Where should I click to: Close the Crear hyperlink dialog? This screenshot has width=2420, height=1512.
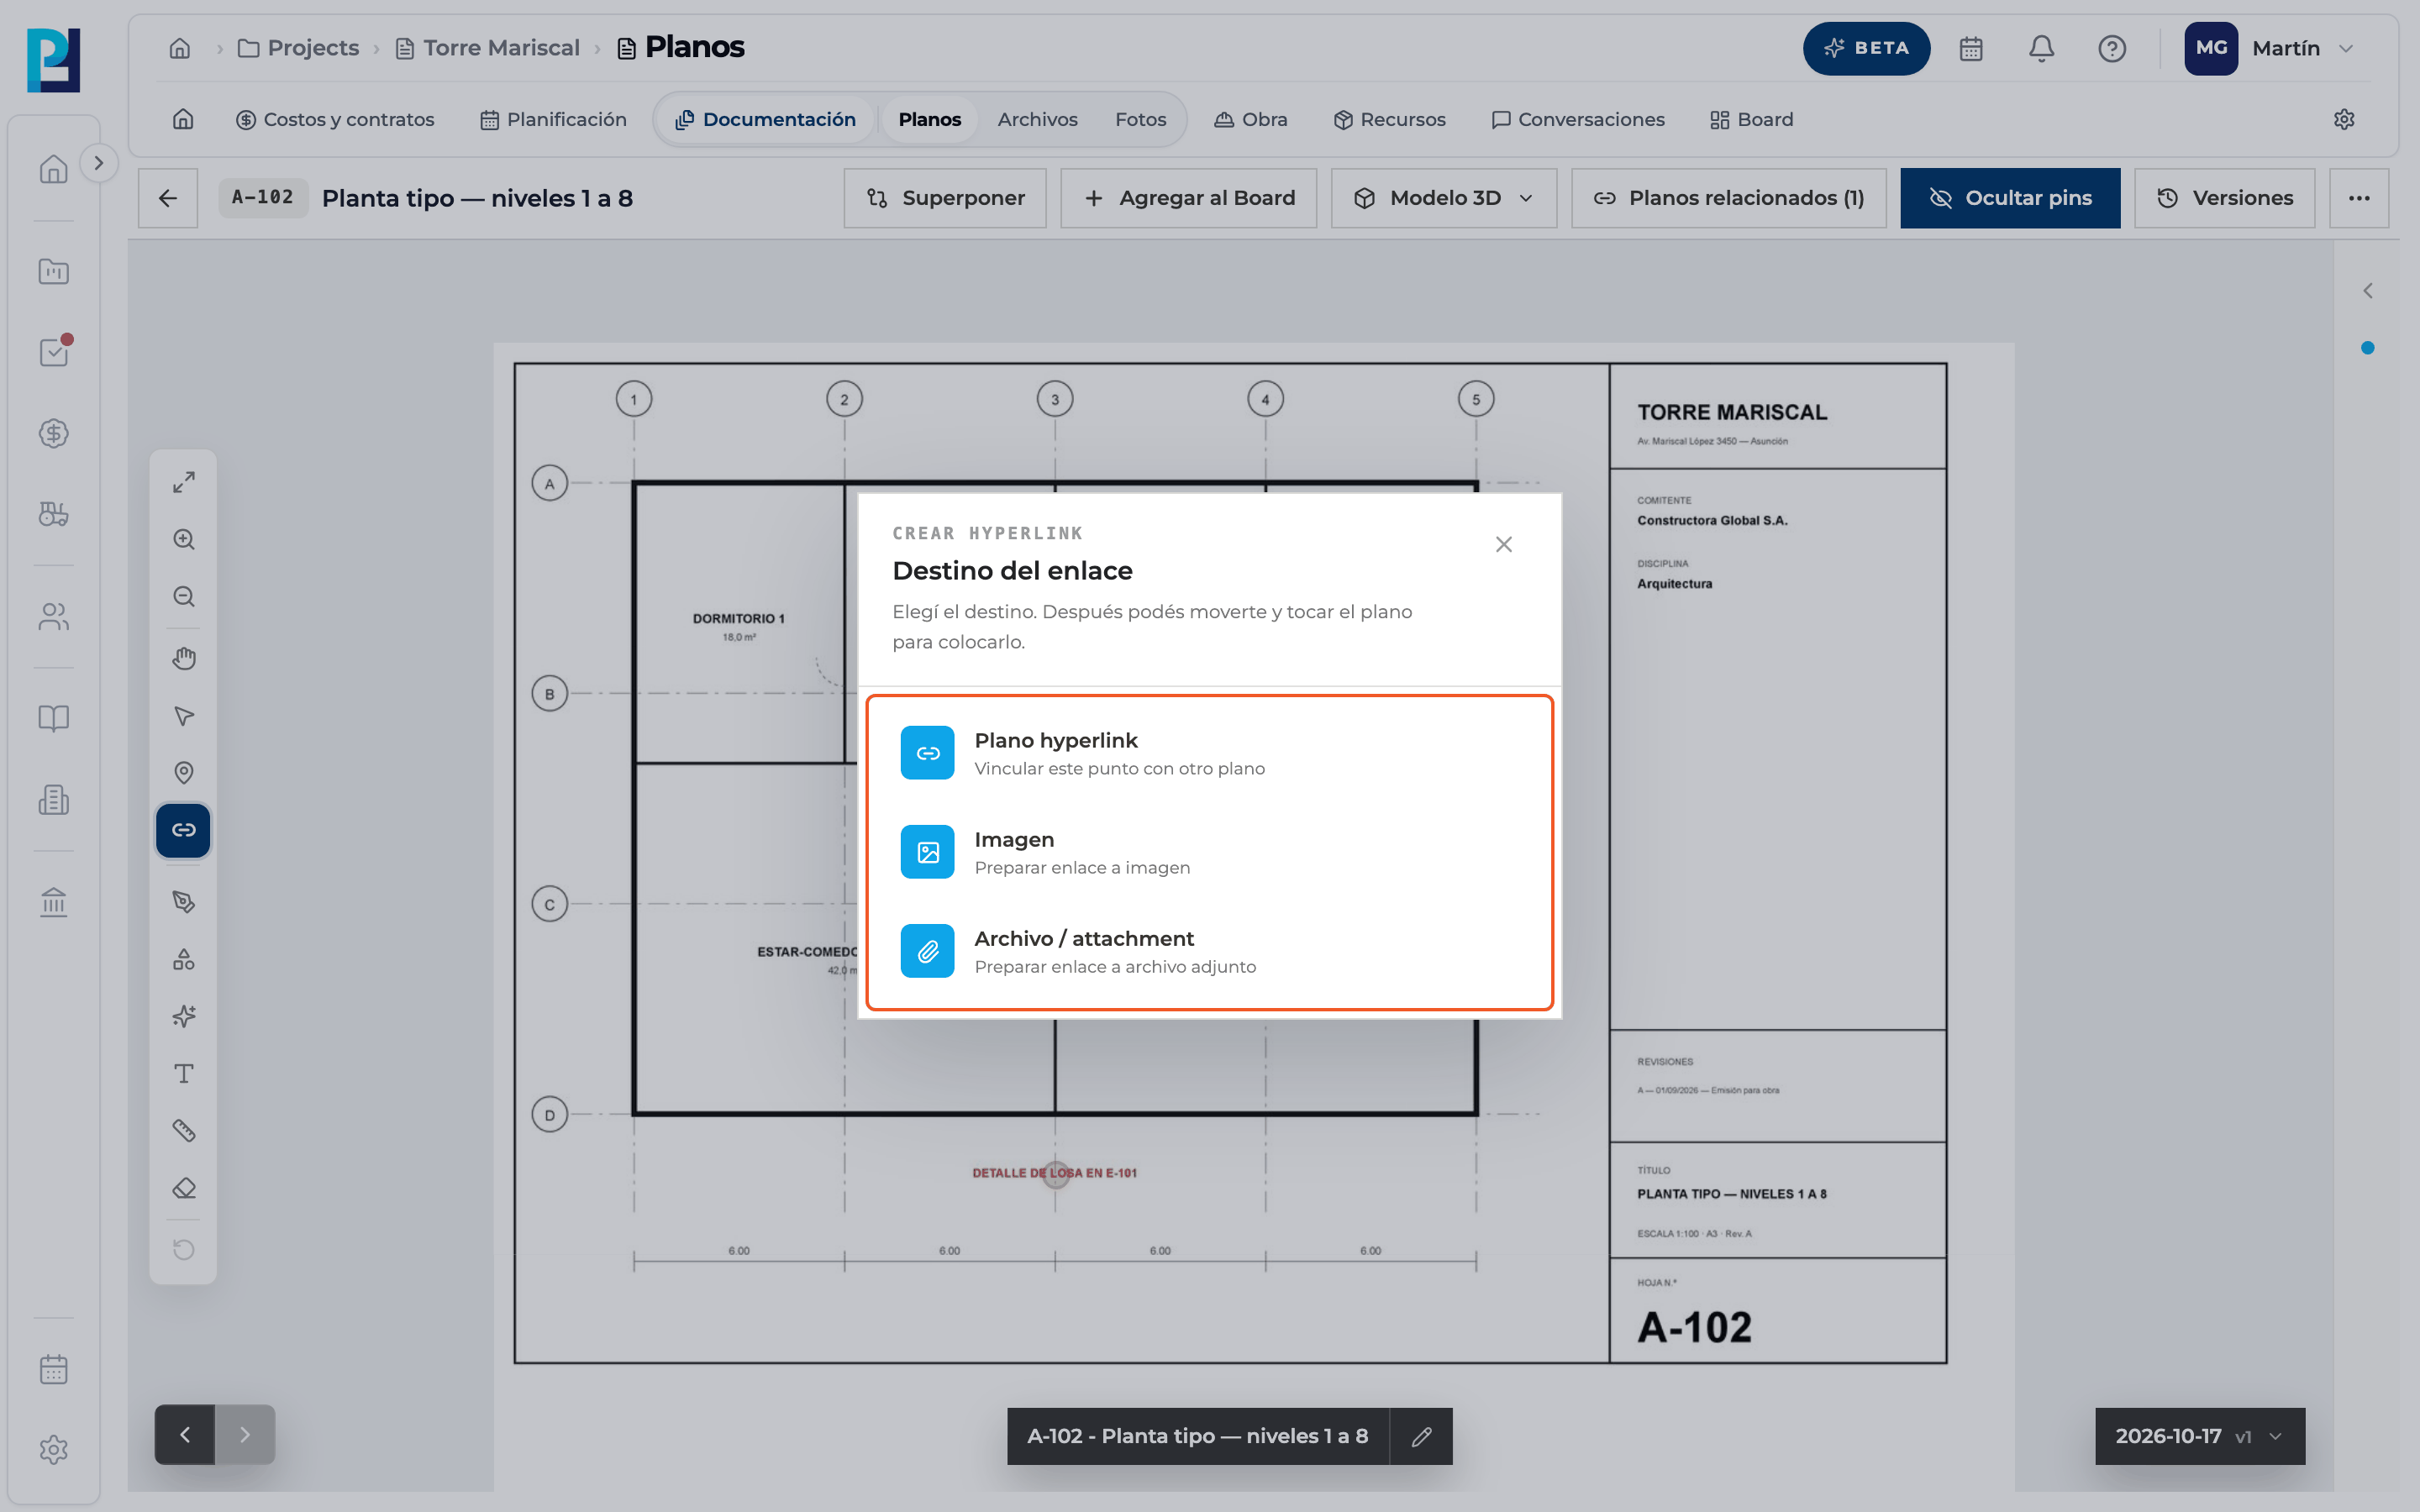[x=1503, y=544]
